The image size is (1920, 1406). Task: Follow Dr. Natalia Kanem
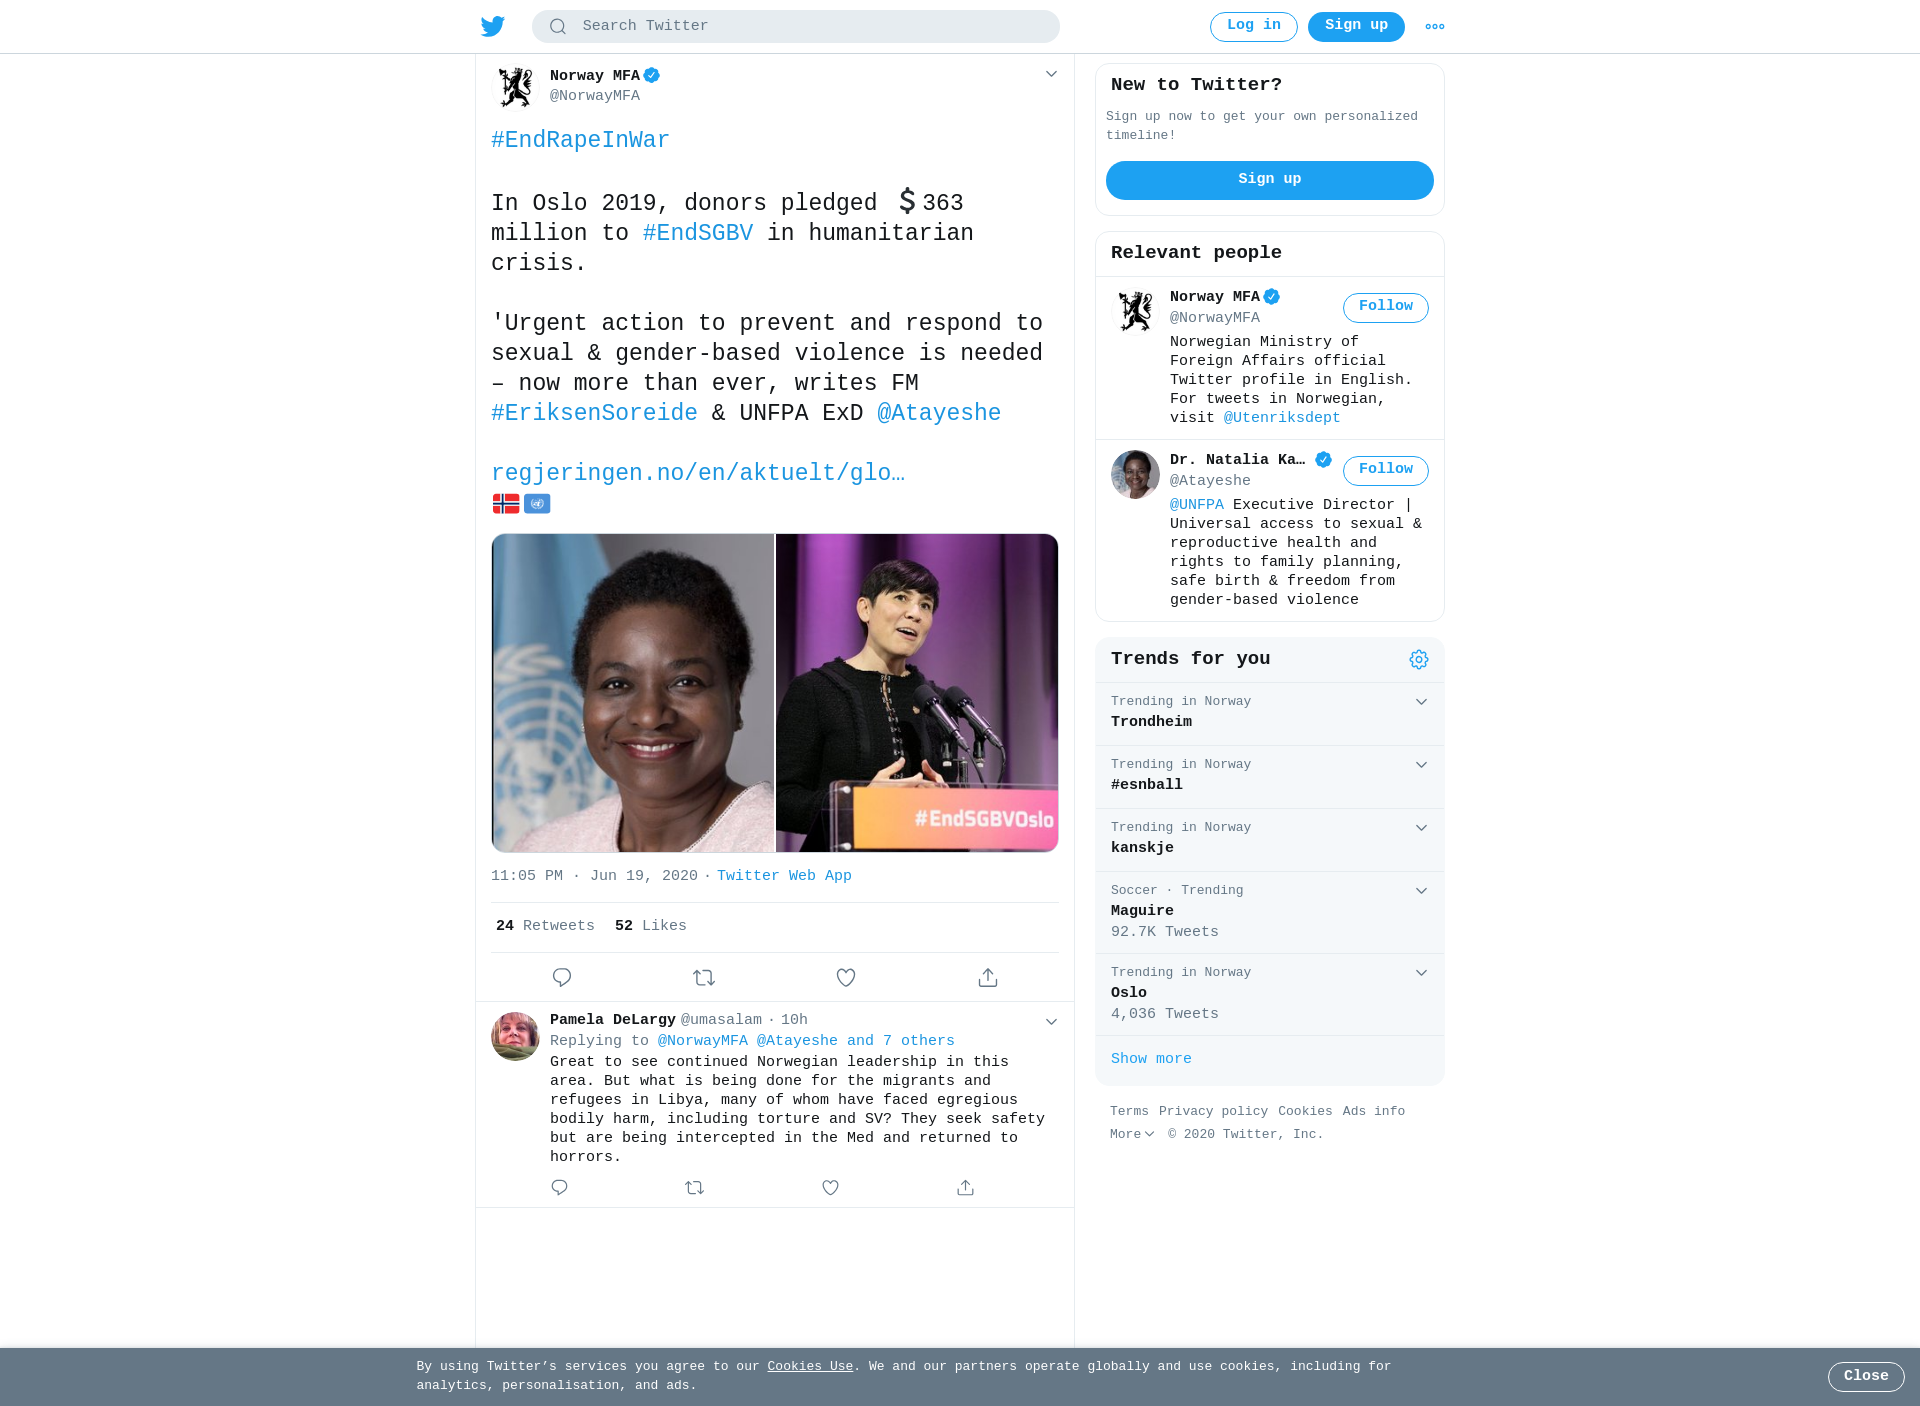1386,470
